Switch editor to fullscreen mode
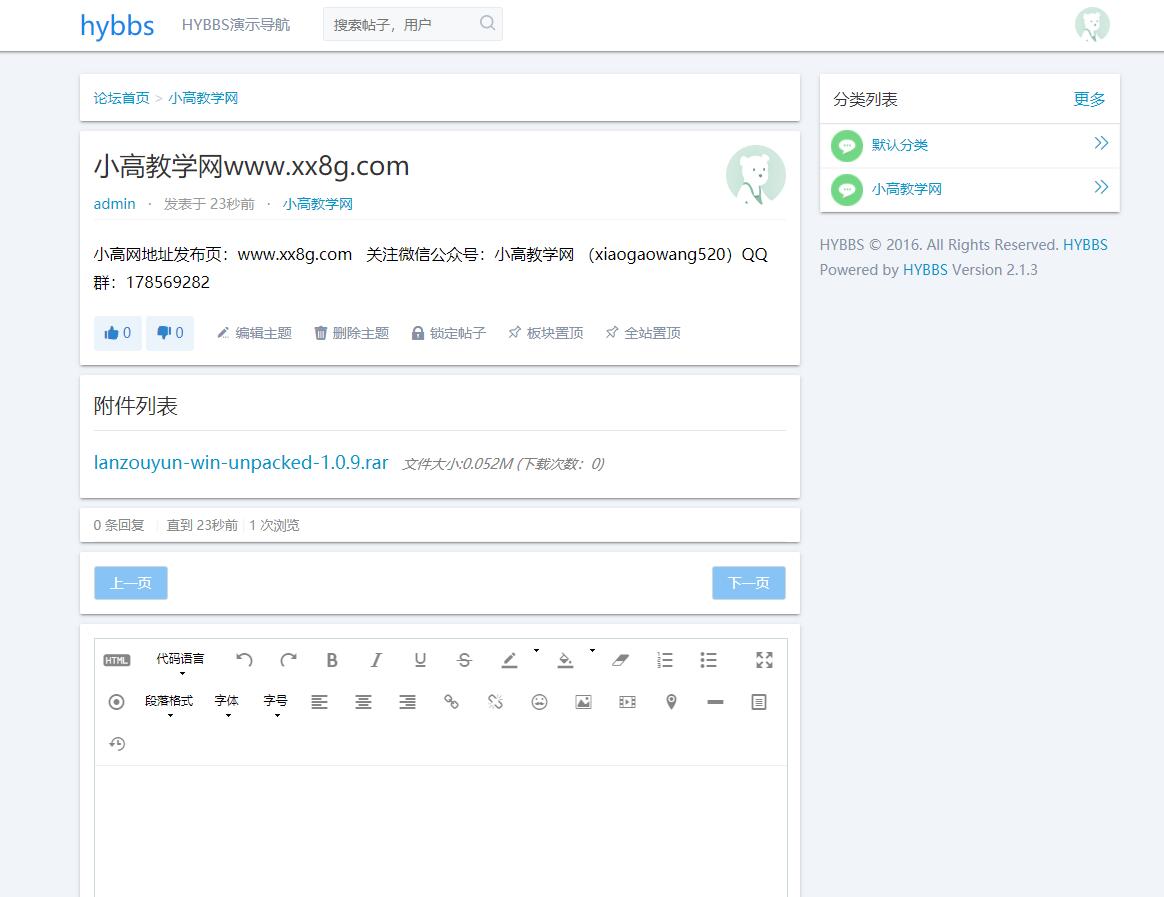 pyautogui.click(x=764, y=659)
